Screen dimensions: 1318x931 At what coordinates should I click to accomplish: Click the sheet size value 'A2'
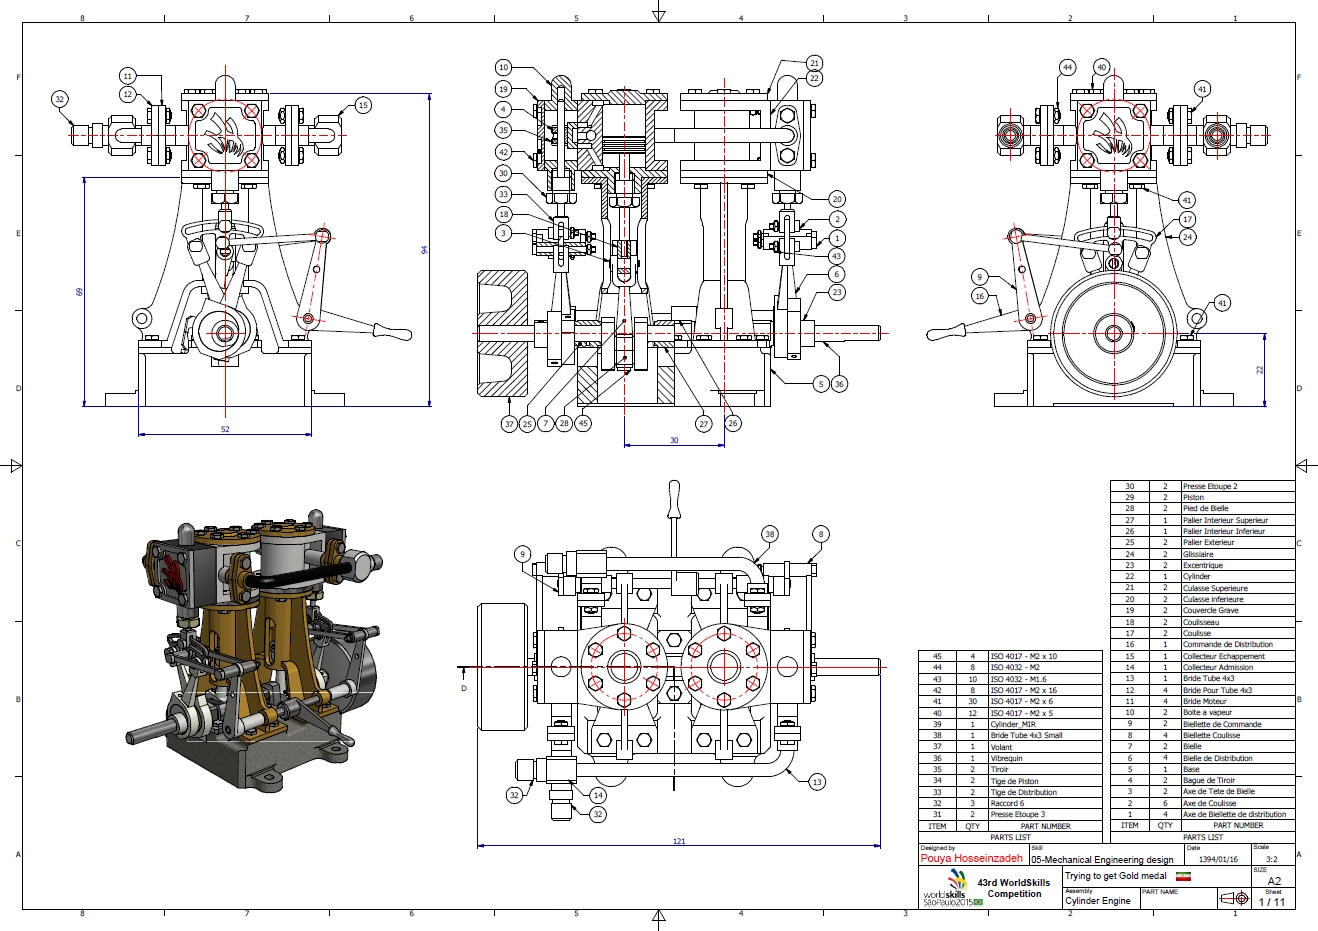1274,881
